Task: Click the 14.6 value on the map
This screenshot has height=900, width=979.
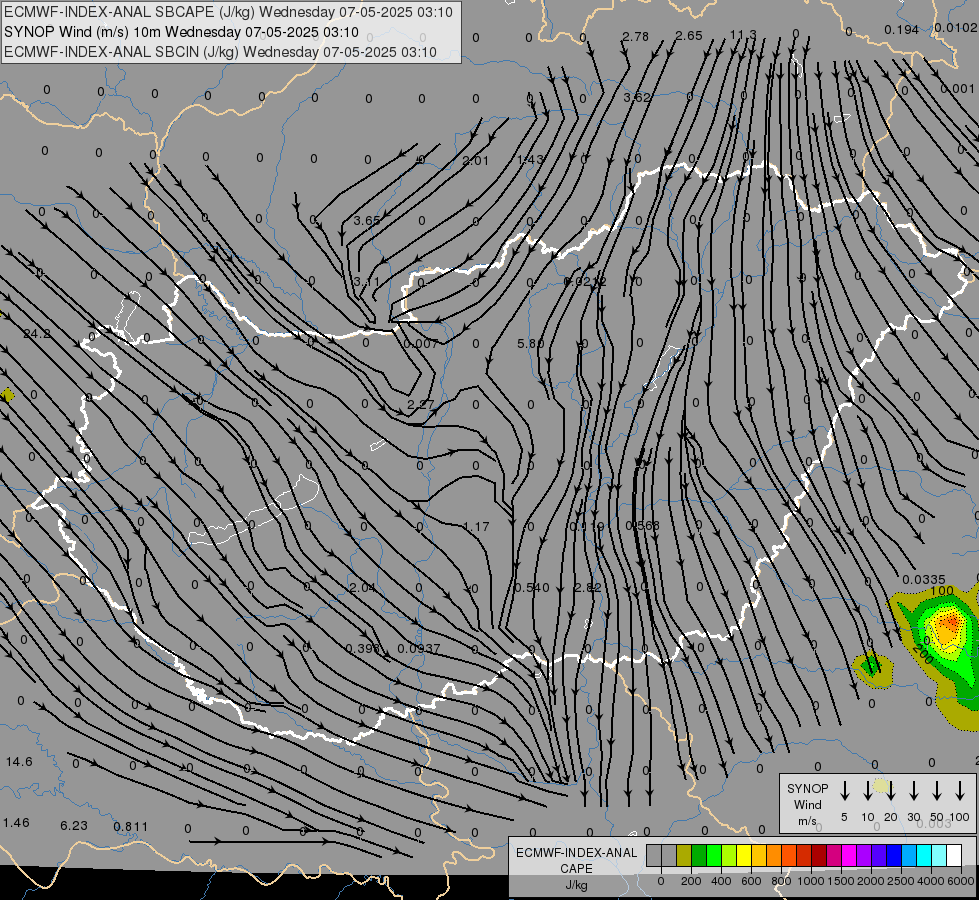Action: click(19, 761)
